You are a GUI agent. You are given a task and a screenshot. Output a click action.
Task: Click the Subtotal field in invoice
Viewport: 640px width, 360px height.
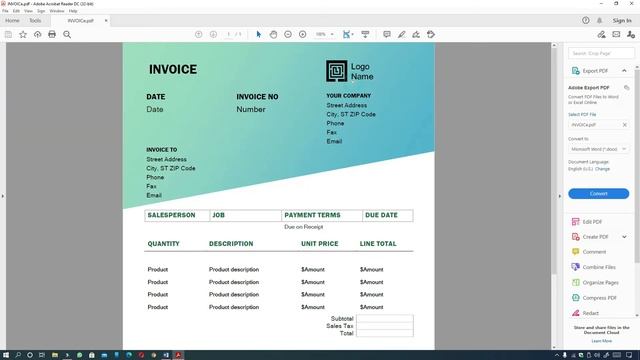pos(384,318)
